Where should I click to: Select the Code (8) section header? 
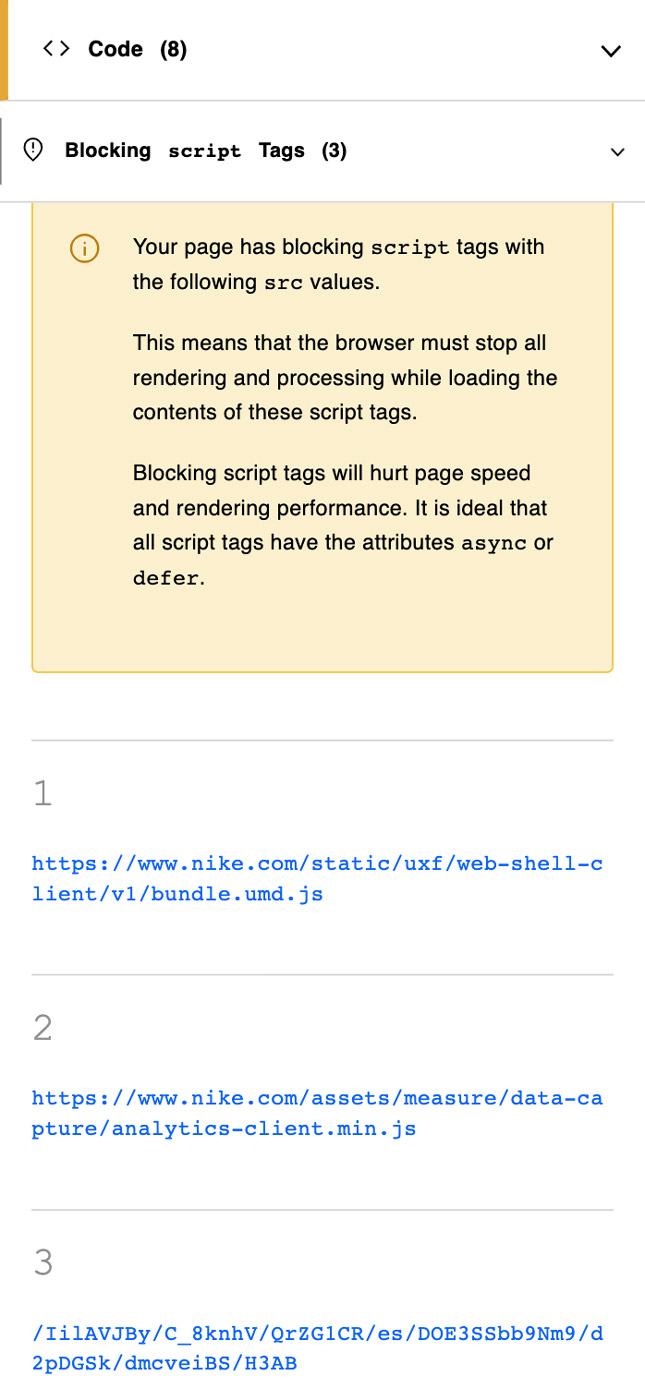pyautogui.click(x=137, y=49)
